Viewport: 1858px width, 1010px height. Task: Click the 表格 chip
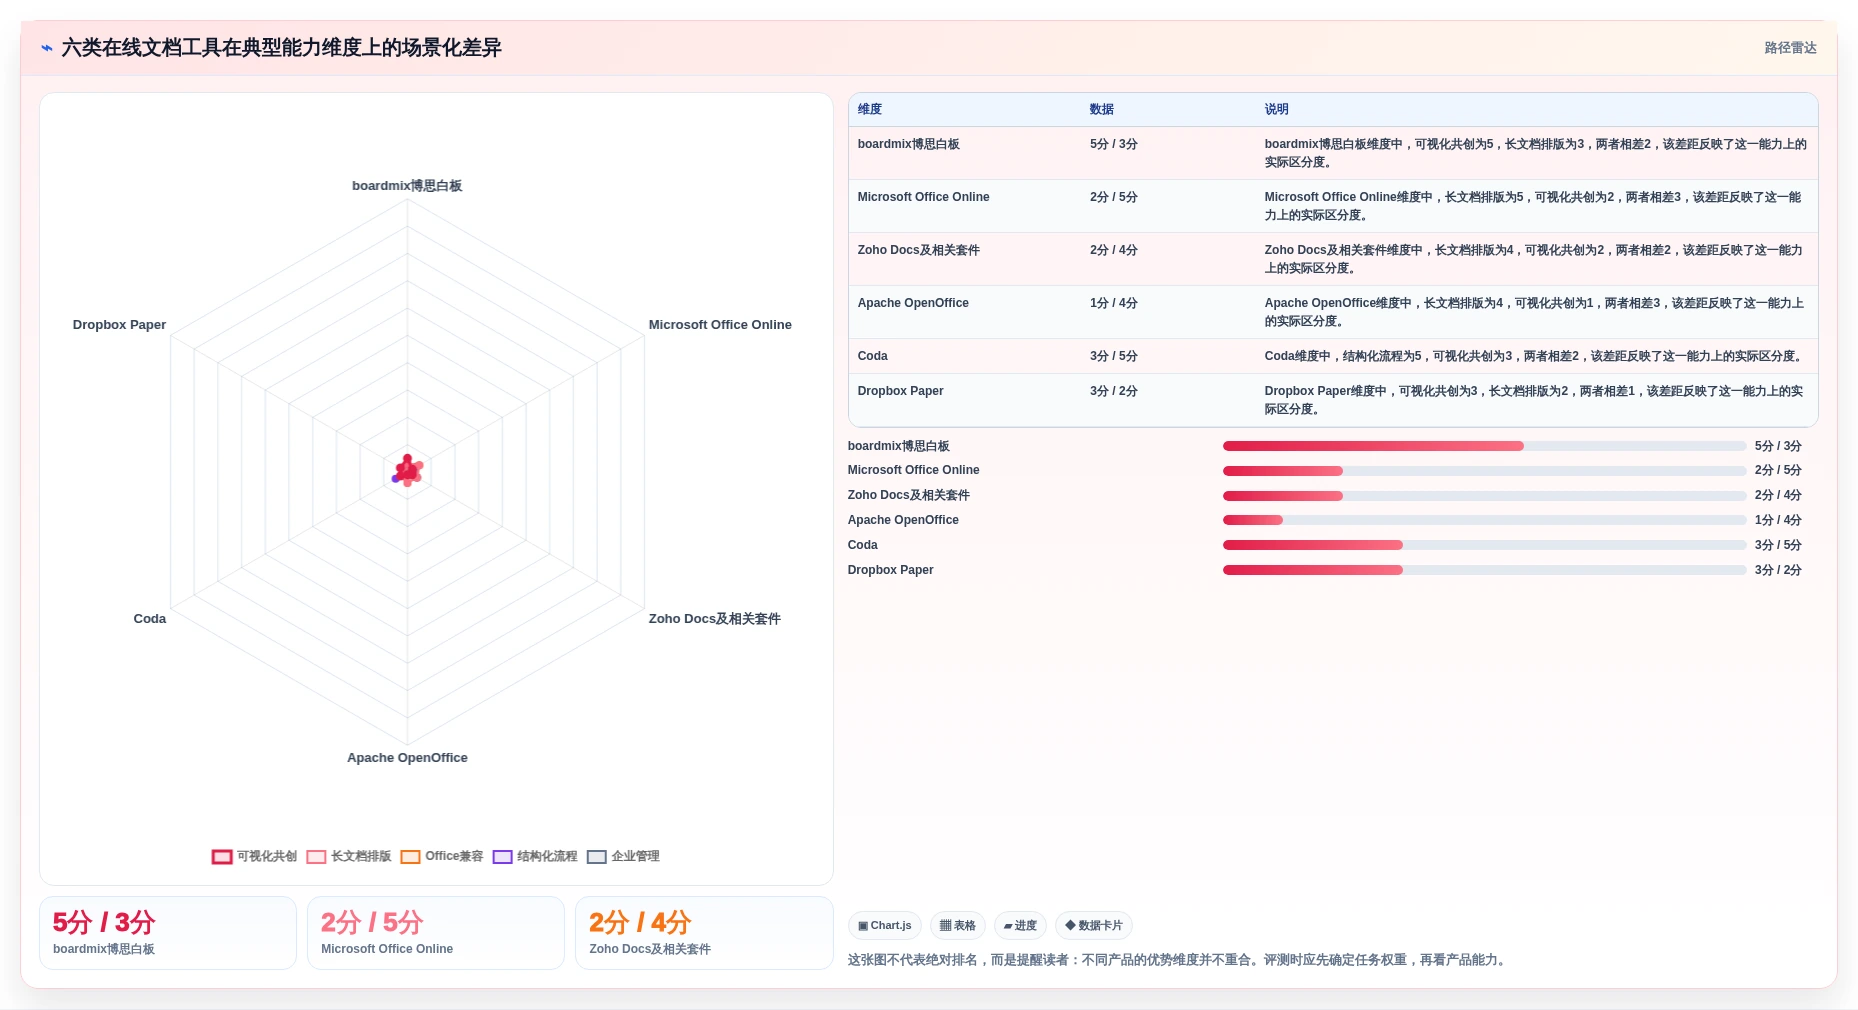point(958,925)
